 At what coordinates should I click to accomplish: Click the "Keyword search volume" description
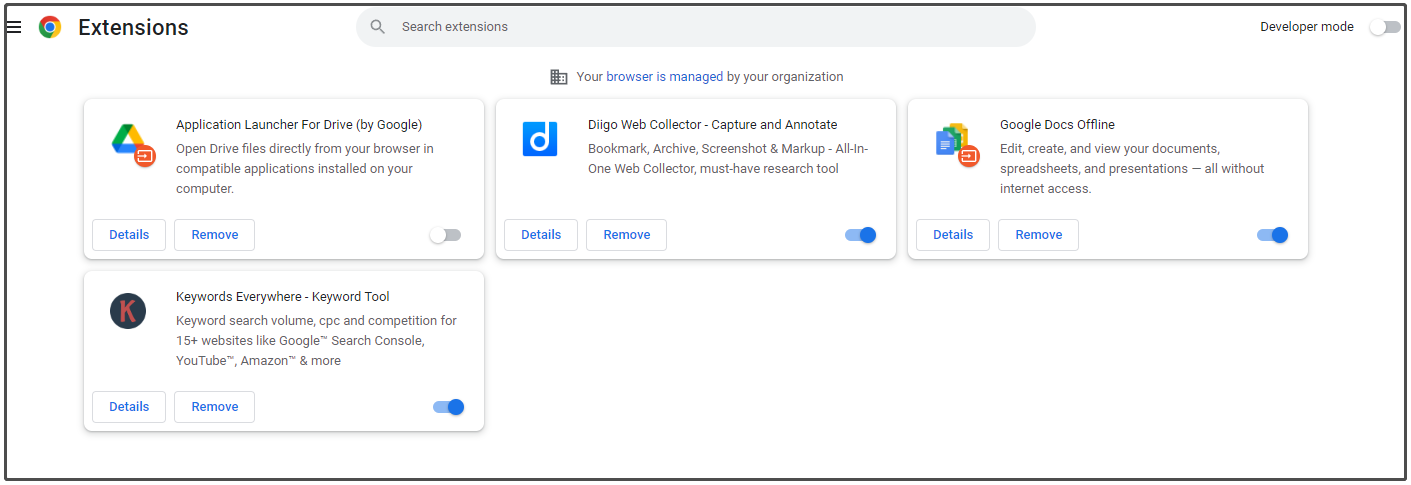pyautogui.click(x=316, y=341)
